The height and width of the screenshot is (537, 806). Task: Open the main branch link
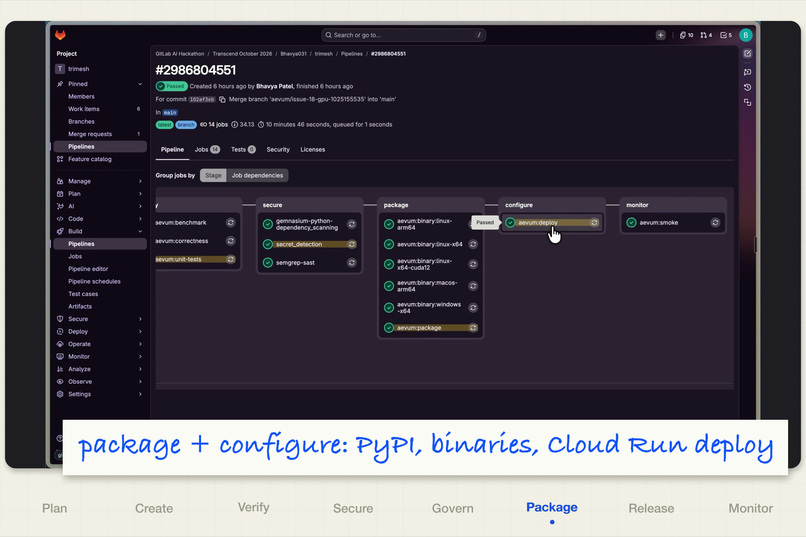click(x=170, y=113)
